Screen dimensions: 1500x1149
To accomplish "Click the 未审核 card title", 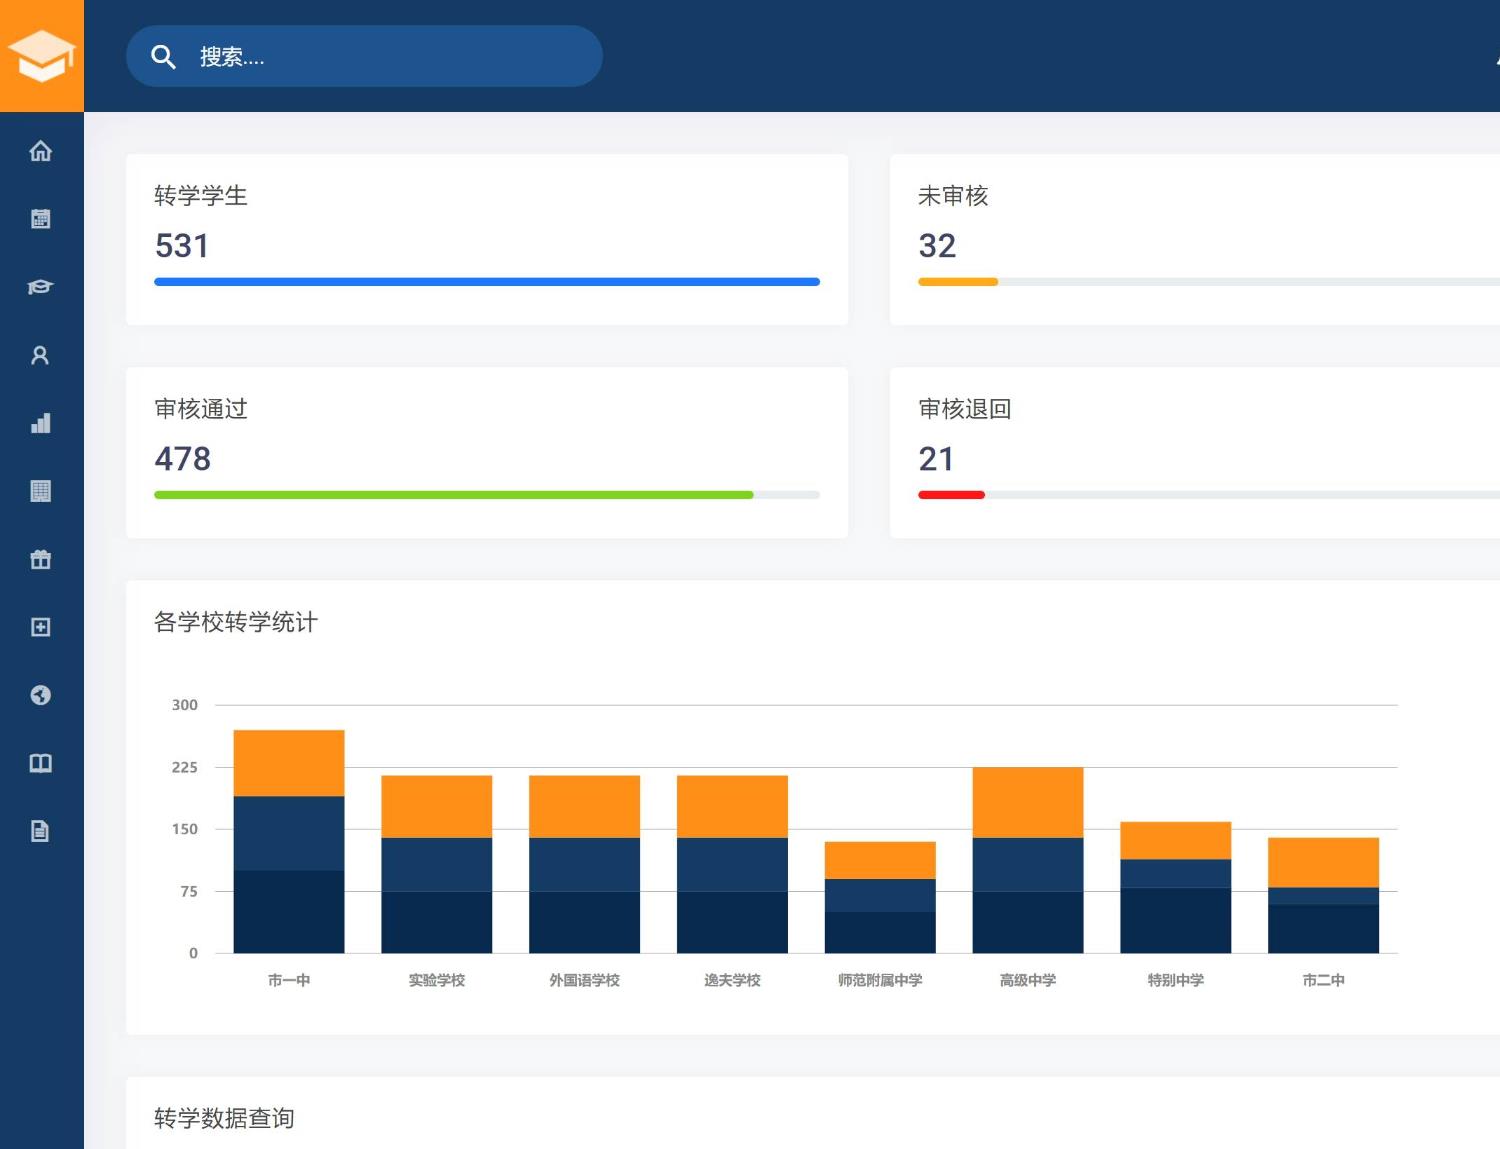I will (x=953, y=196).
